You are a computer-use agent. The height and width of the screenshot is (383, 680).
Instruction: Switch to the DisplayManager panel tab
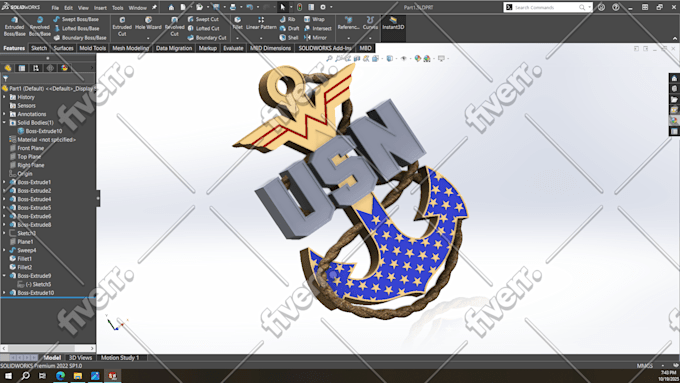[x=65, y=68]
